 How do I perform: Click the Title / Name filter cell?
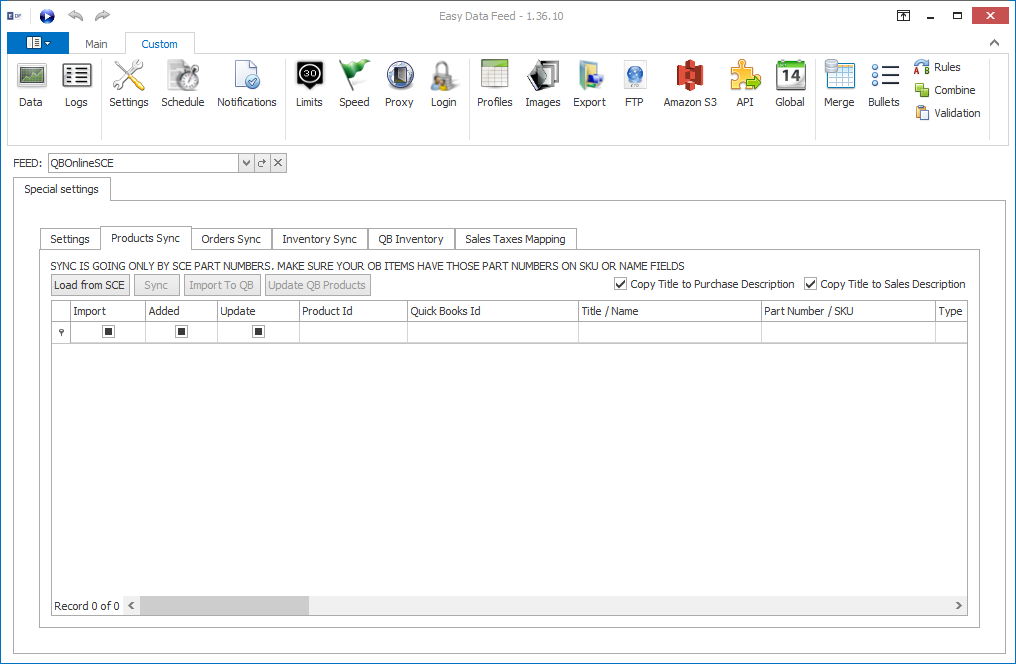coord(669,332)
